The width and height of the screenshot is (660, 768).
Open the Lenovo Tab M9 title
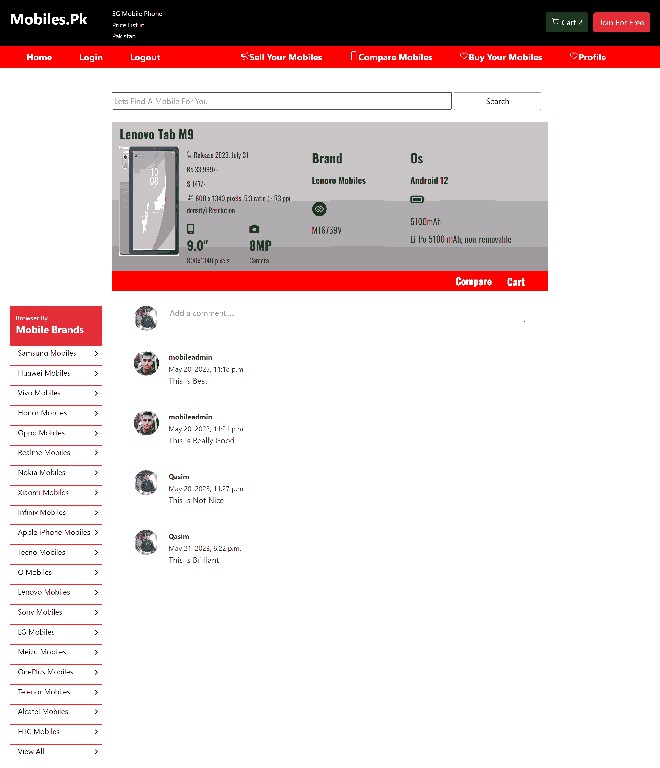click(x=156, y=134)
